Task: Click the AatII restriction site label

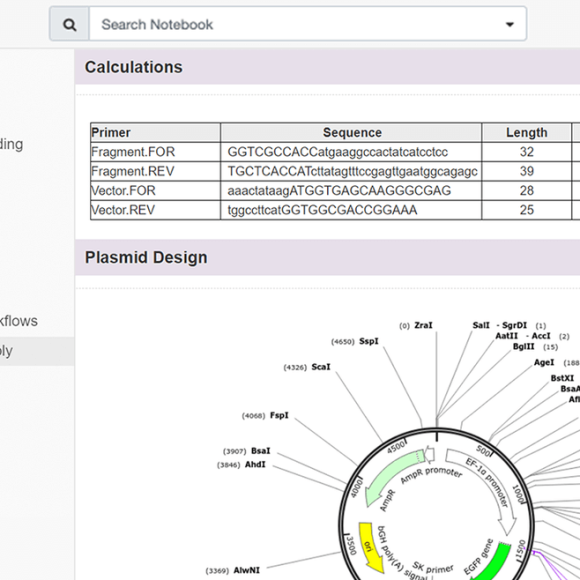Action: pyautogui.click(x=506, y=336)
